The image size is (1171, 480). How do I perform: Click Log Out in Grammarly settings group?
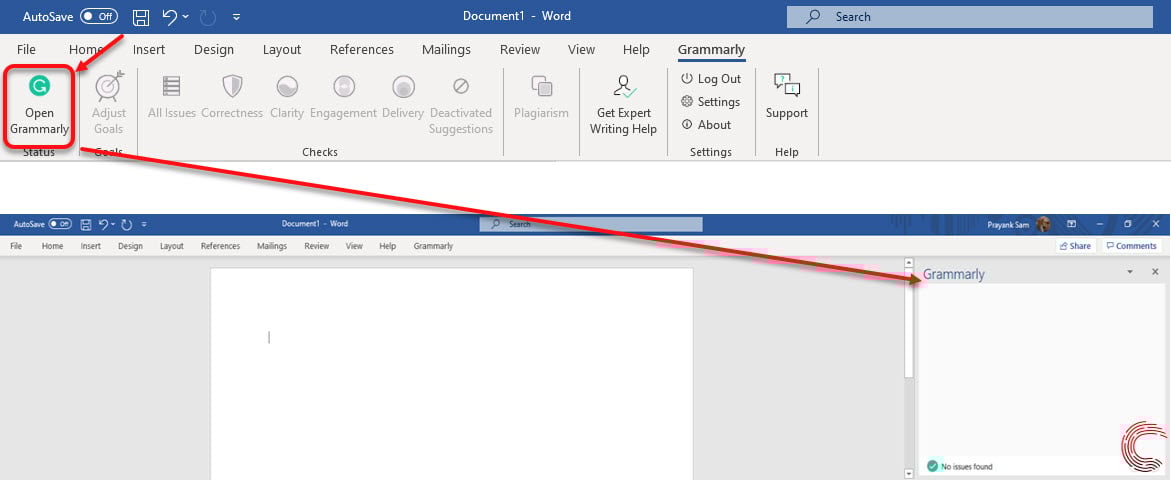pos(711,78)
